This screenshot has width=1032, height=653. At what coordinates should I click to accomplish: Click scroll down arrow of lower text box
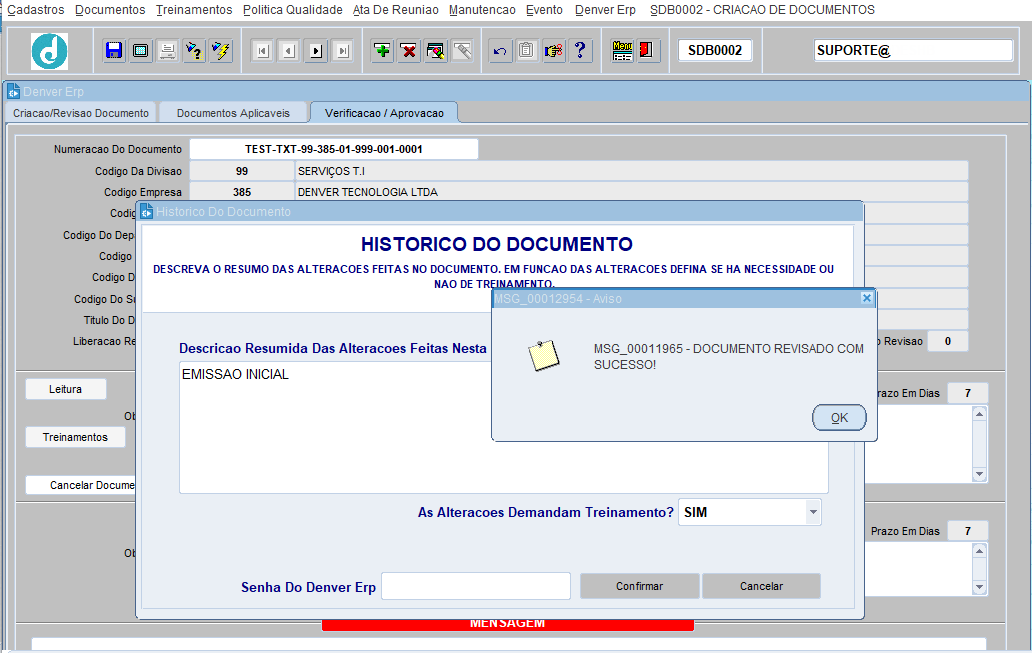click(979, 587)
